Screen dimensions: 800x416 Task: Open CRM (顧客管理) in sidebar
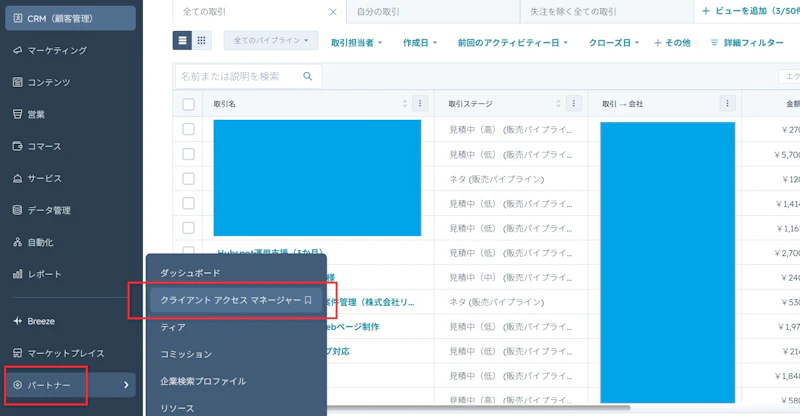(x=70, y=18)
